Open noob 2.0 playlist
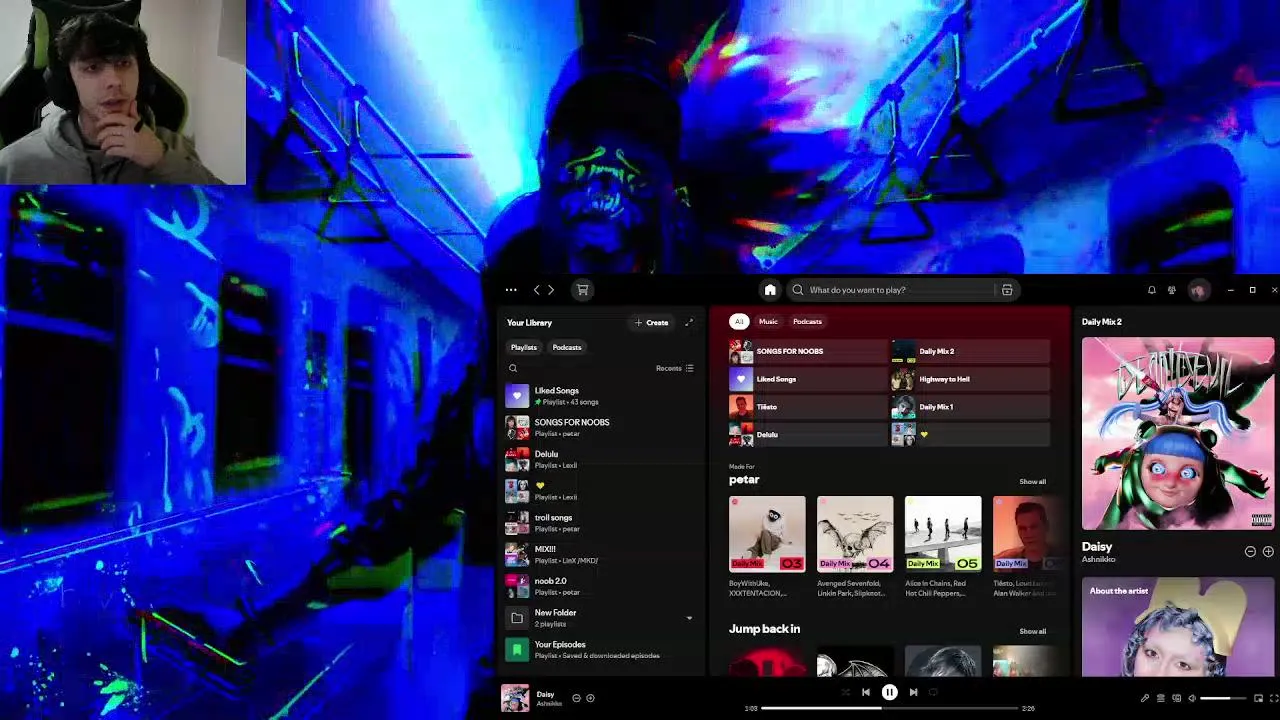The image size is (1280, 720). 600,586
